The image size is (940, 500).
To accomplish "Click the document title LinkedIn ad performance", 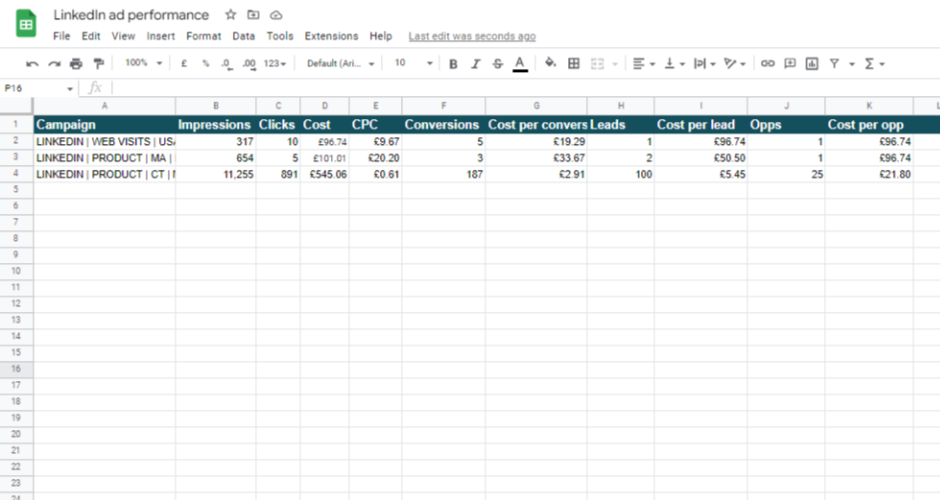I will [x=131, y=15].
